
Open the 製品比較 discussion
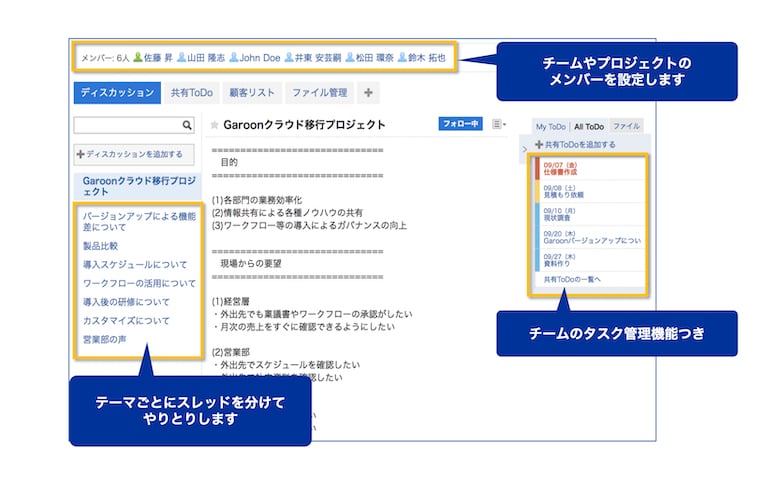(x=100, y=246)
